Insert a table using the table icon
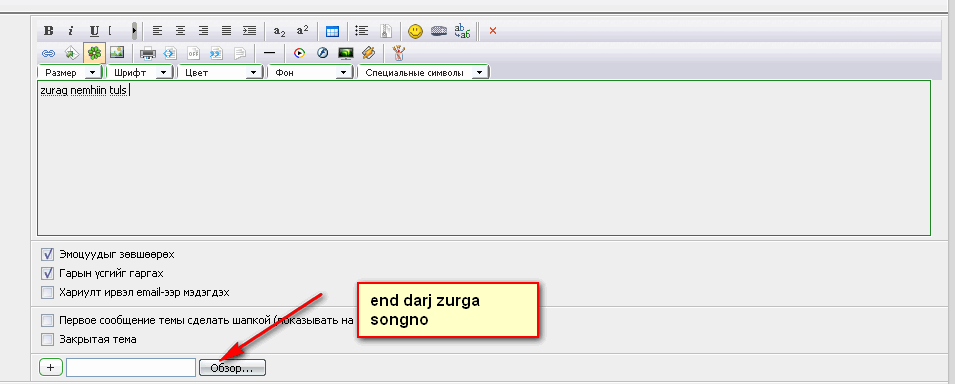Viewport: 955px width, 384px height. point(333,31)
